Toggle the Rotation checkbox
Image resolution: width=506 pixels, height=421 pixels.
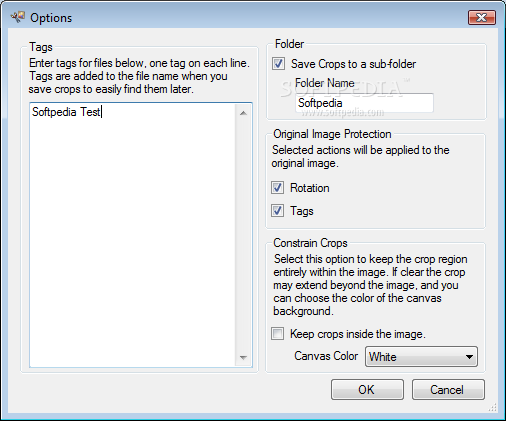(x=277, y=188)
